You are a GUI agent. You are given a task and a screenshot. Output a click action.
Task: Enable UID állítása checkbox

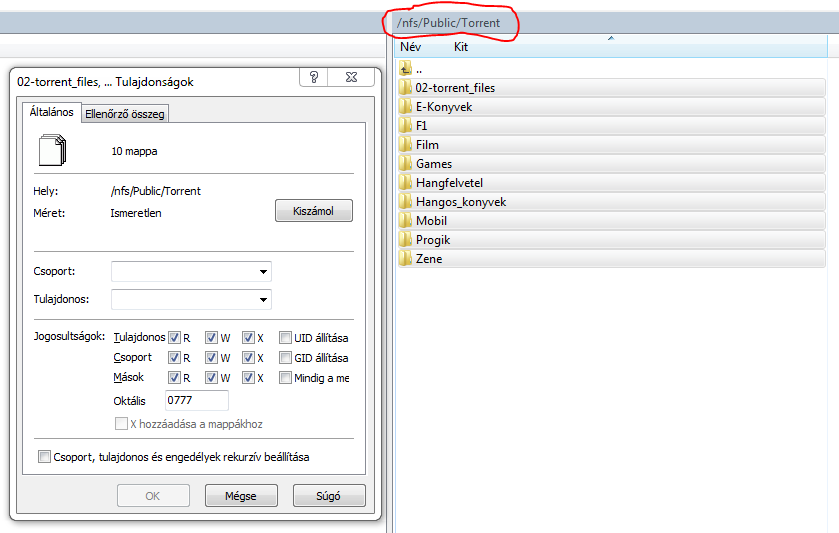pyautogui.click(x=285, y=338)
